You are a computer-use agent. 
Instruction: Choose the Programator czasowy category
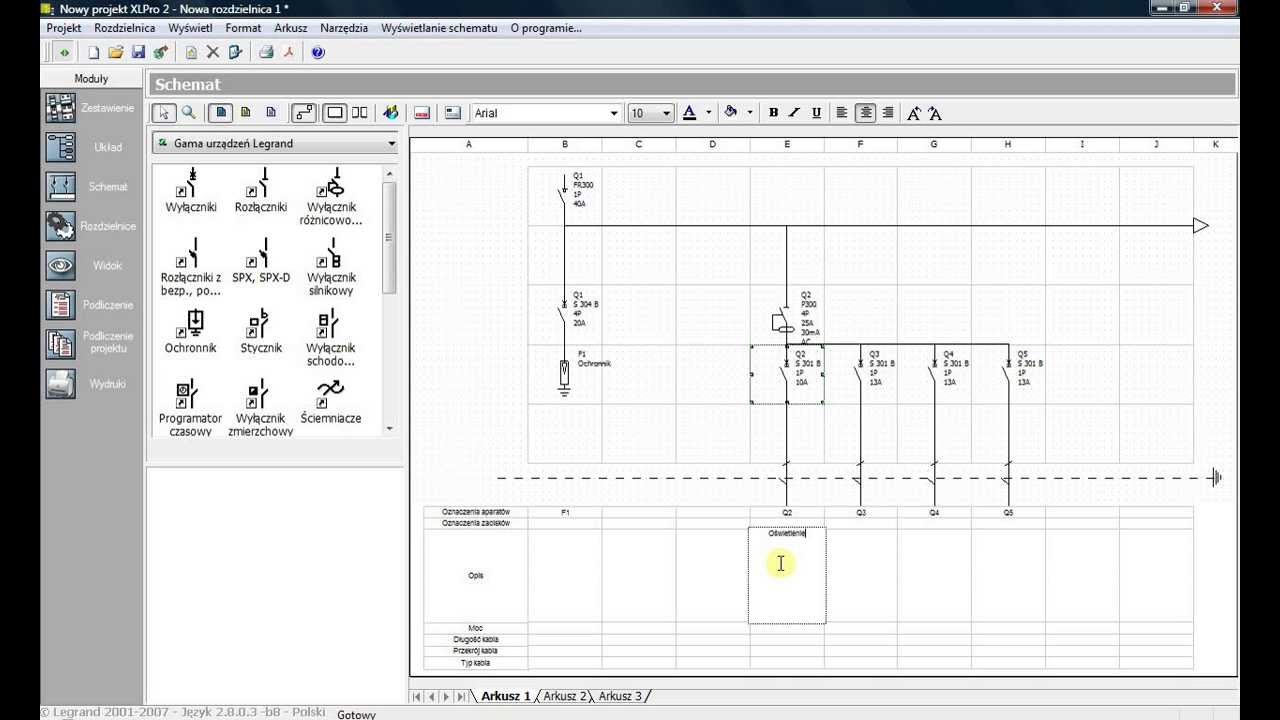(x=191, y=408)
